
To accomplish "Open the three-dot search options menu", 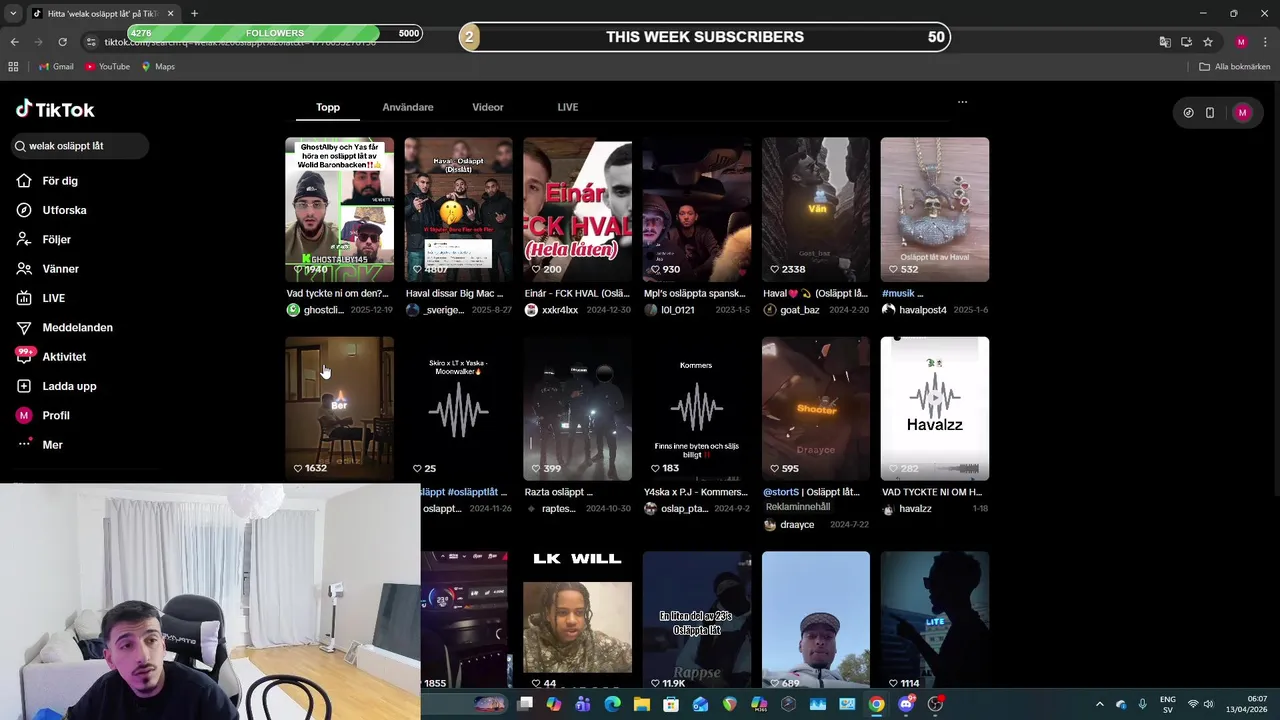I will (962, 102).
